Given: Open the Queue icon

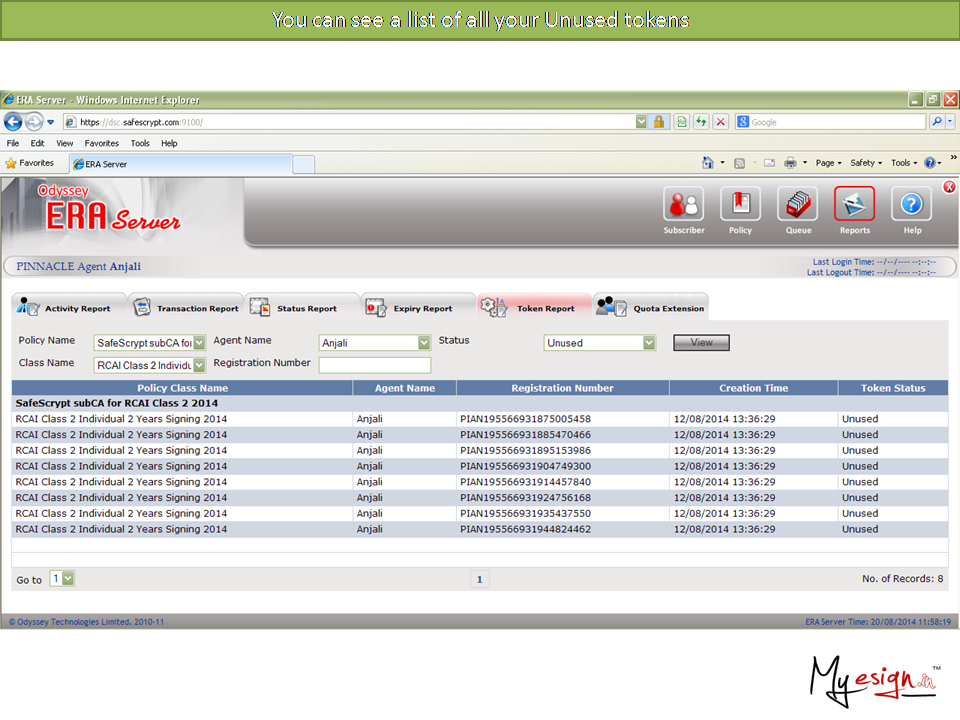Looking at the screenshot, I should 798,205.
